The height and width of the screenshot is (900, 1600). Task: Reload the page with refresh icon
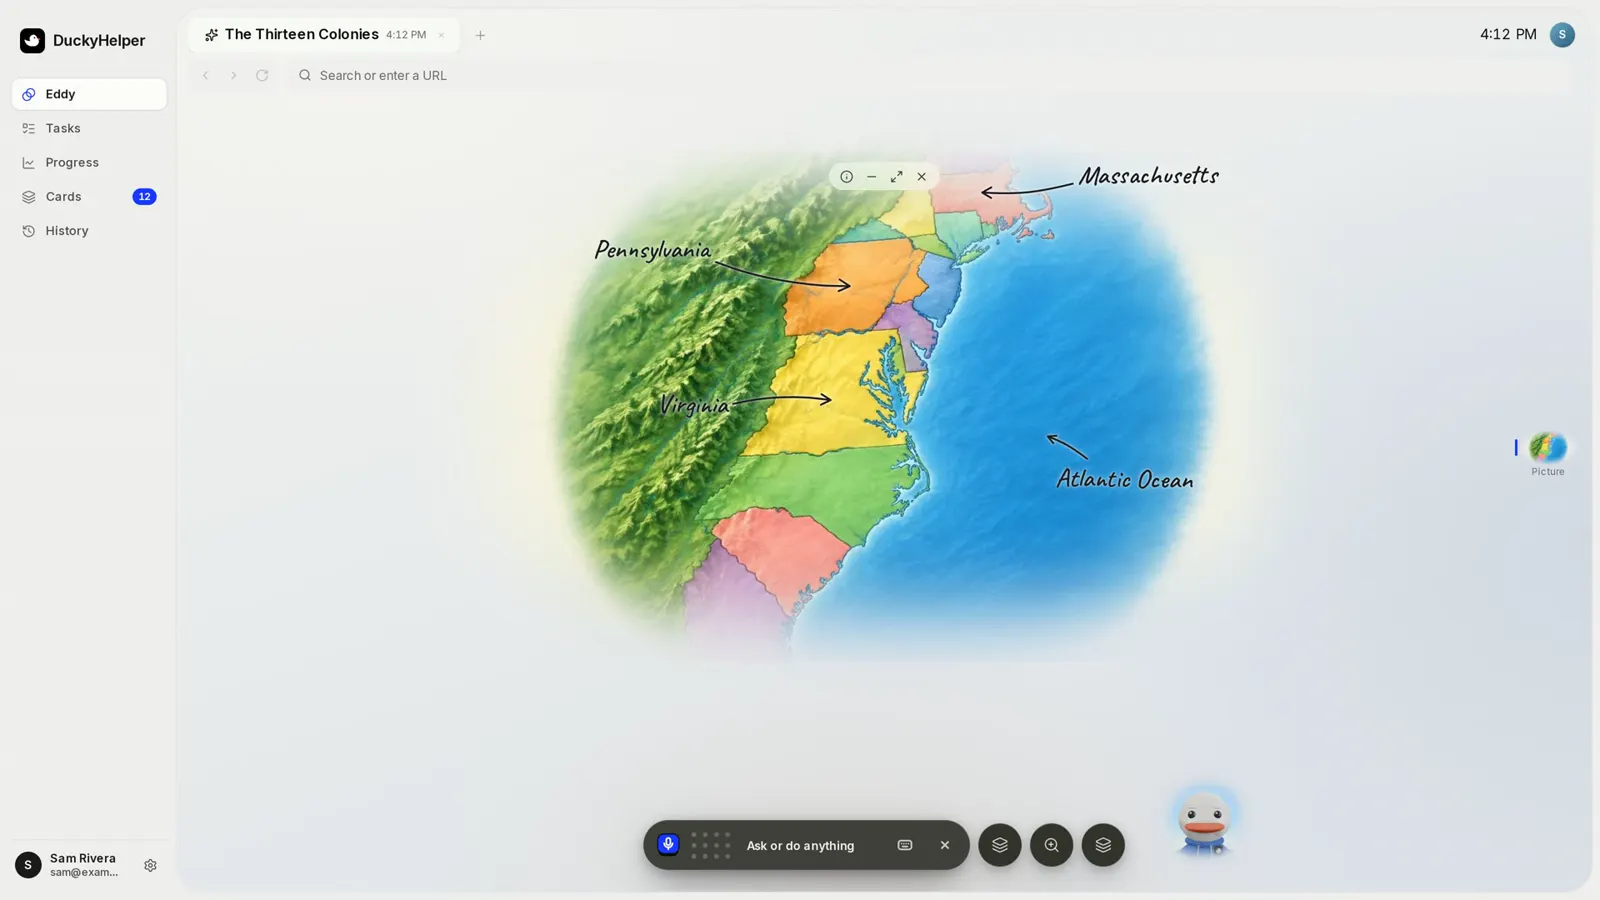click(262, 75)
